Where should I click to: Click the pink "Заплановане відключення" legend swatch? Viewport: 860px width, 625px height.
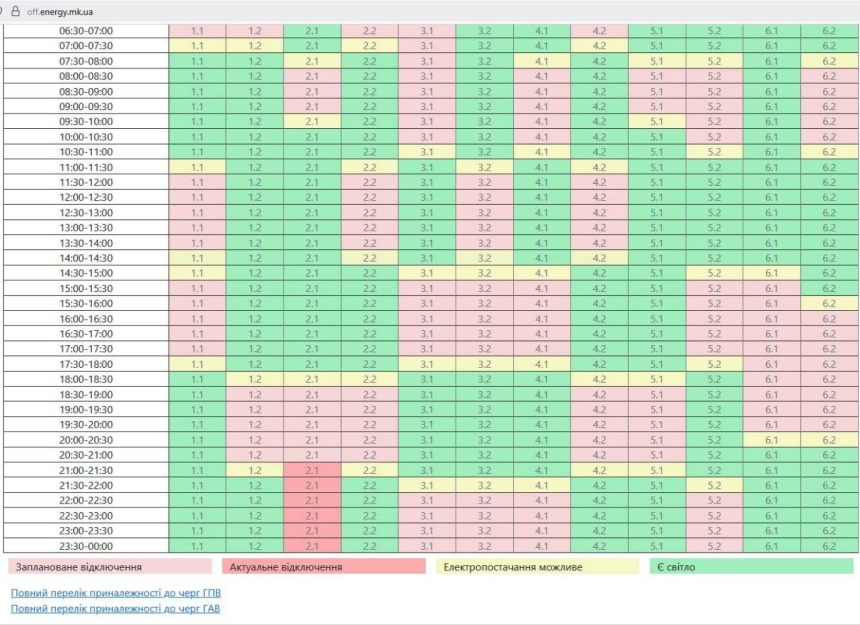110,567
